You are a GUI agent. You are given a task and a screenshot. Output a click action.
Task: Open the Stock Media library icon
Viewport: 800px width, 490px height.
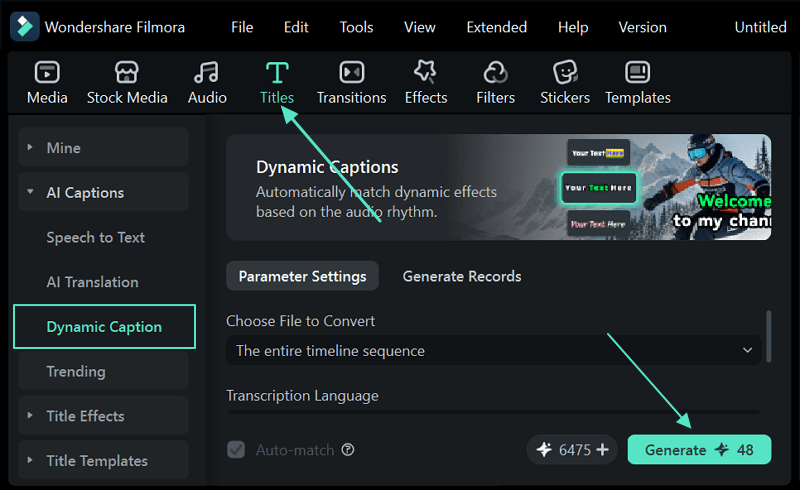[126, 72]
